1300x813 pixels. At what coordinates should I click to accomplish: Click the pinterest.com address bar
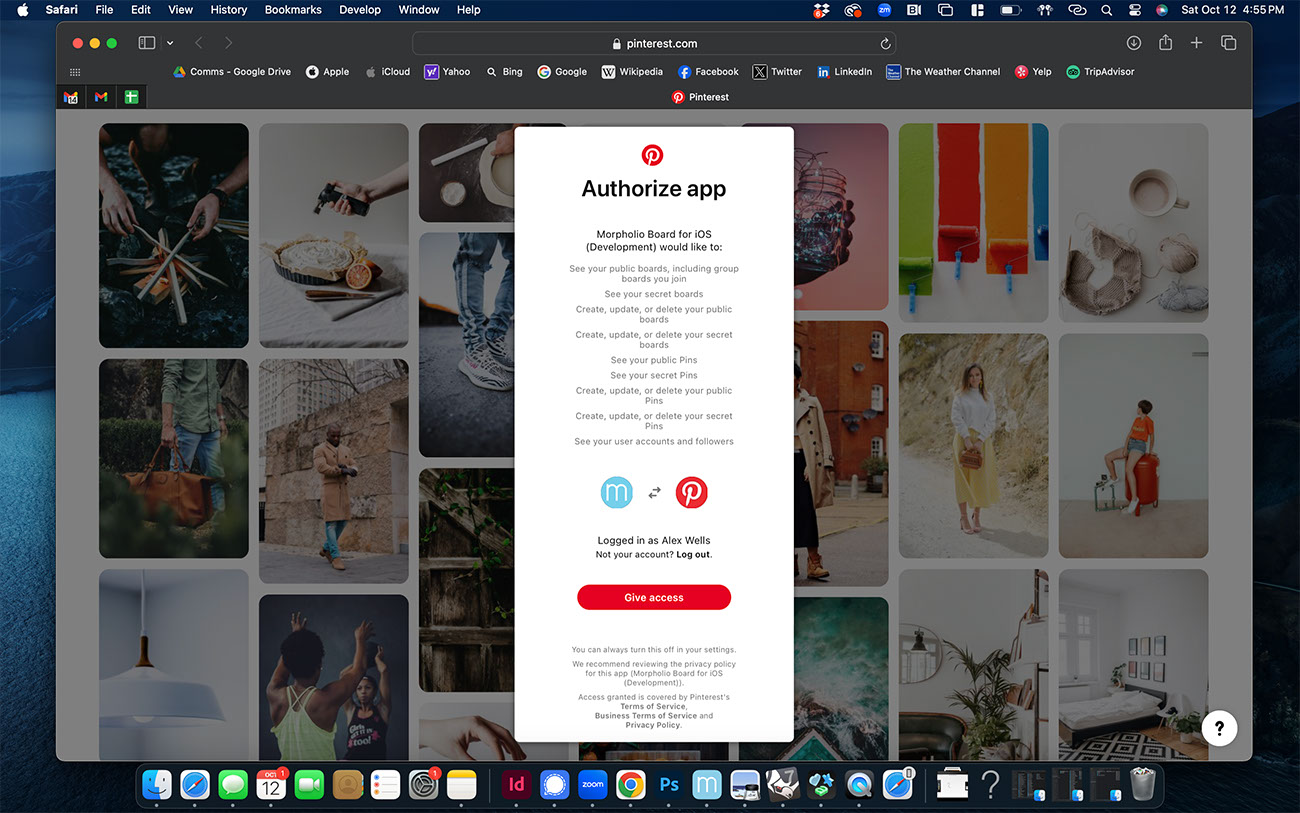tap(654, 44)
